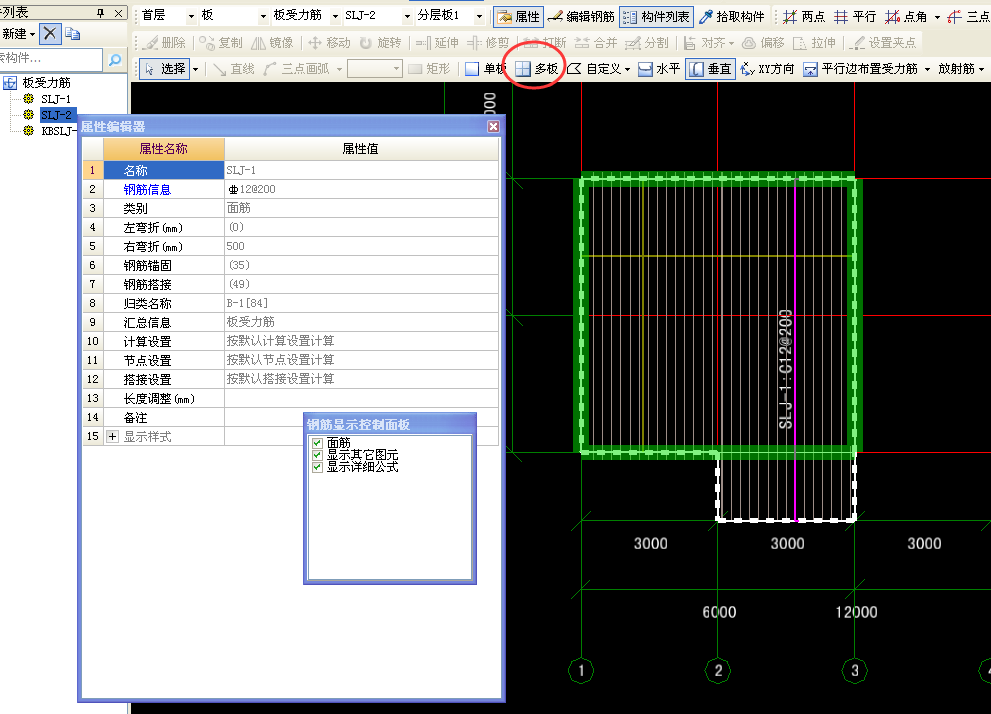Screen dimensions: 991x714
Task: Click the 移动 move tool
Action: point(329,42)
